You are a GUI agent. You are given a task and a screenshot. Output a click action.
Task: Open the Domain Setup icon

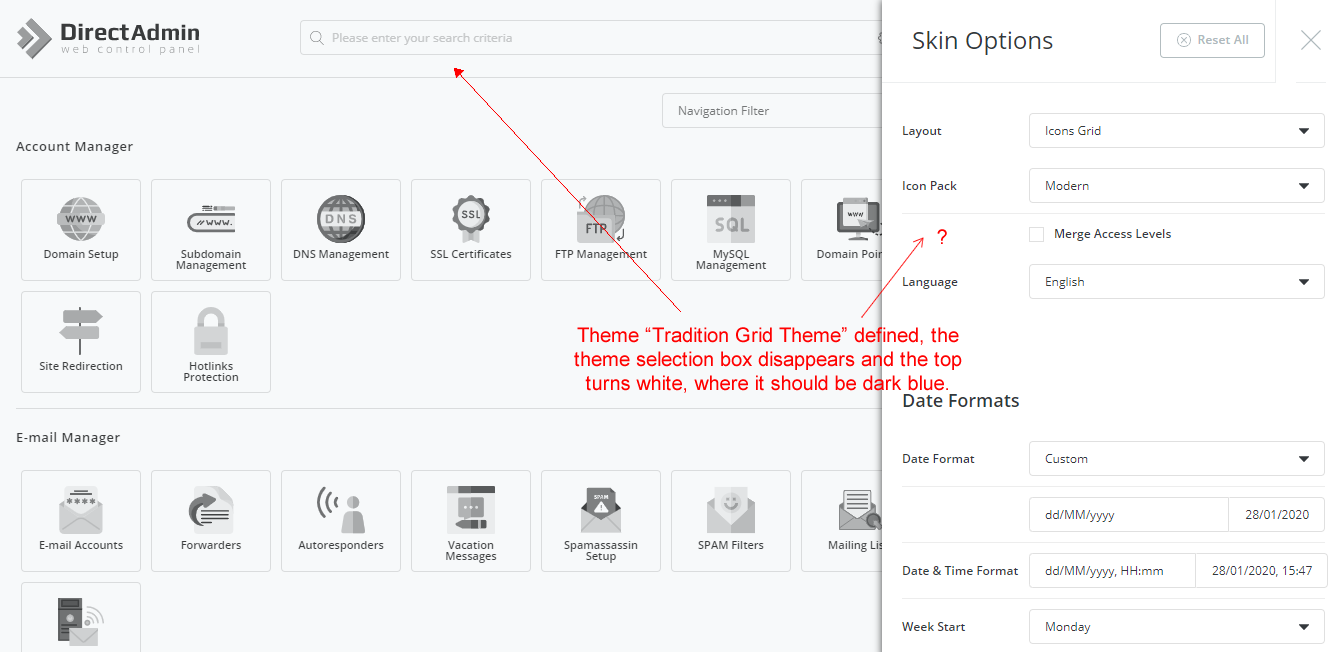click(x=81, y=229)
